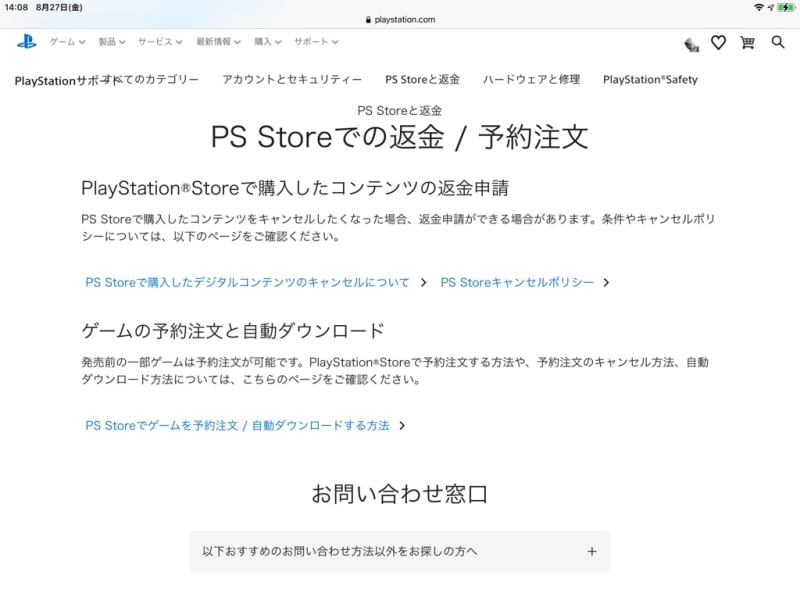Image resolution: width=800 pixels, height=600 pixels.
Task: Click chevron after PS Storeキャンセルポリシー link
Action: click(x=606, y=283)
